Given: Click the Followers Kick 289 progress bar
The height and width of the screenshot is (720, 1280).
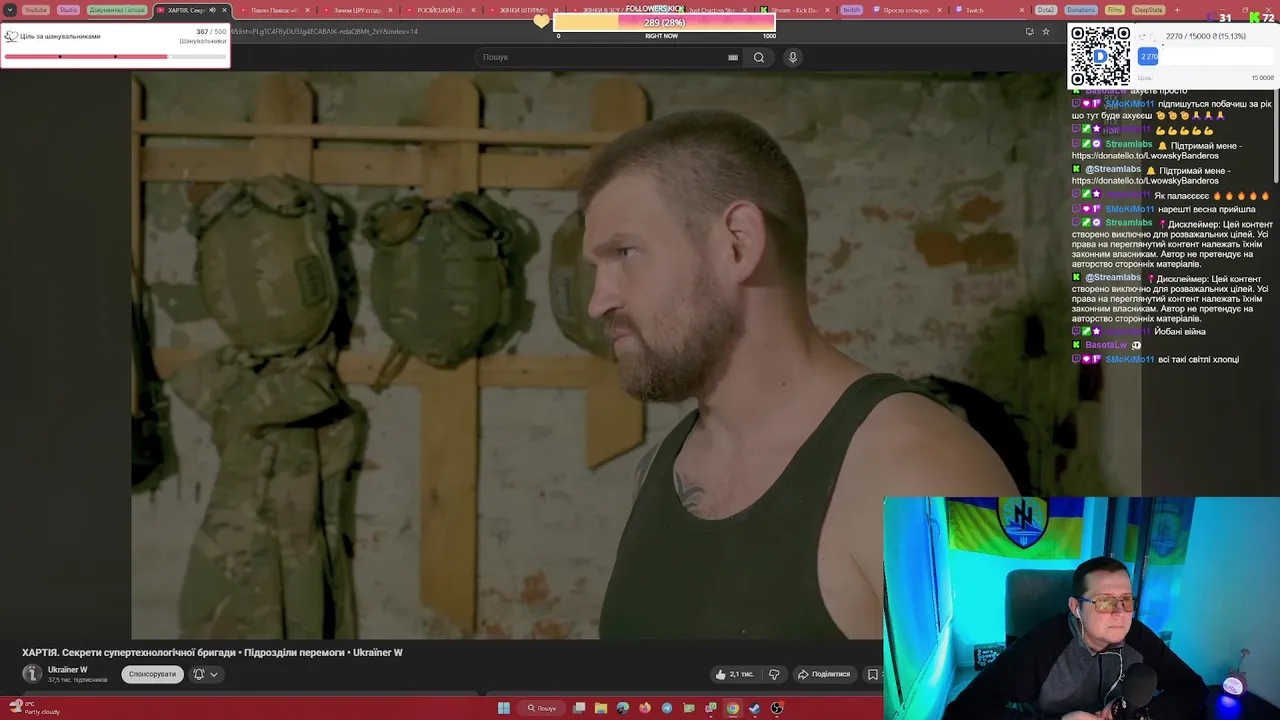Looking at the screenshot, I should pos(664,22).
